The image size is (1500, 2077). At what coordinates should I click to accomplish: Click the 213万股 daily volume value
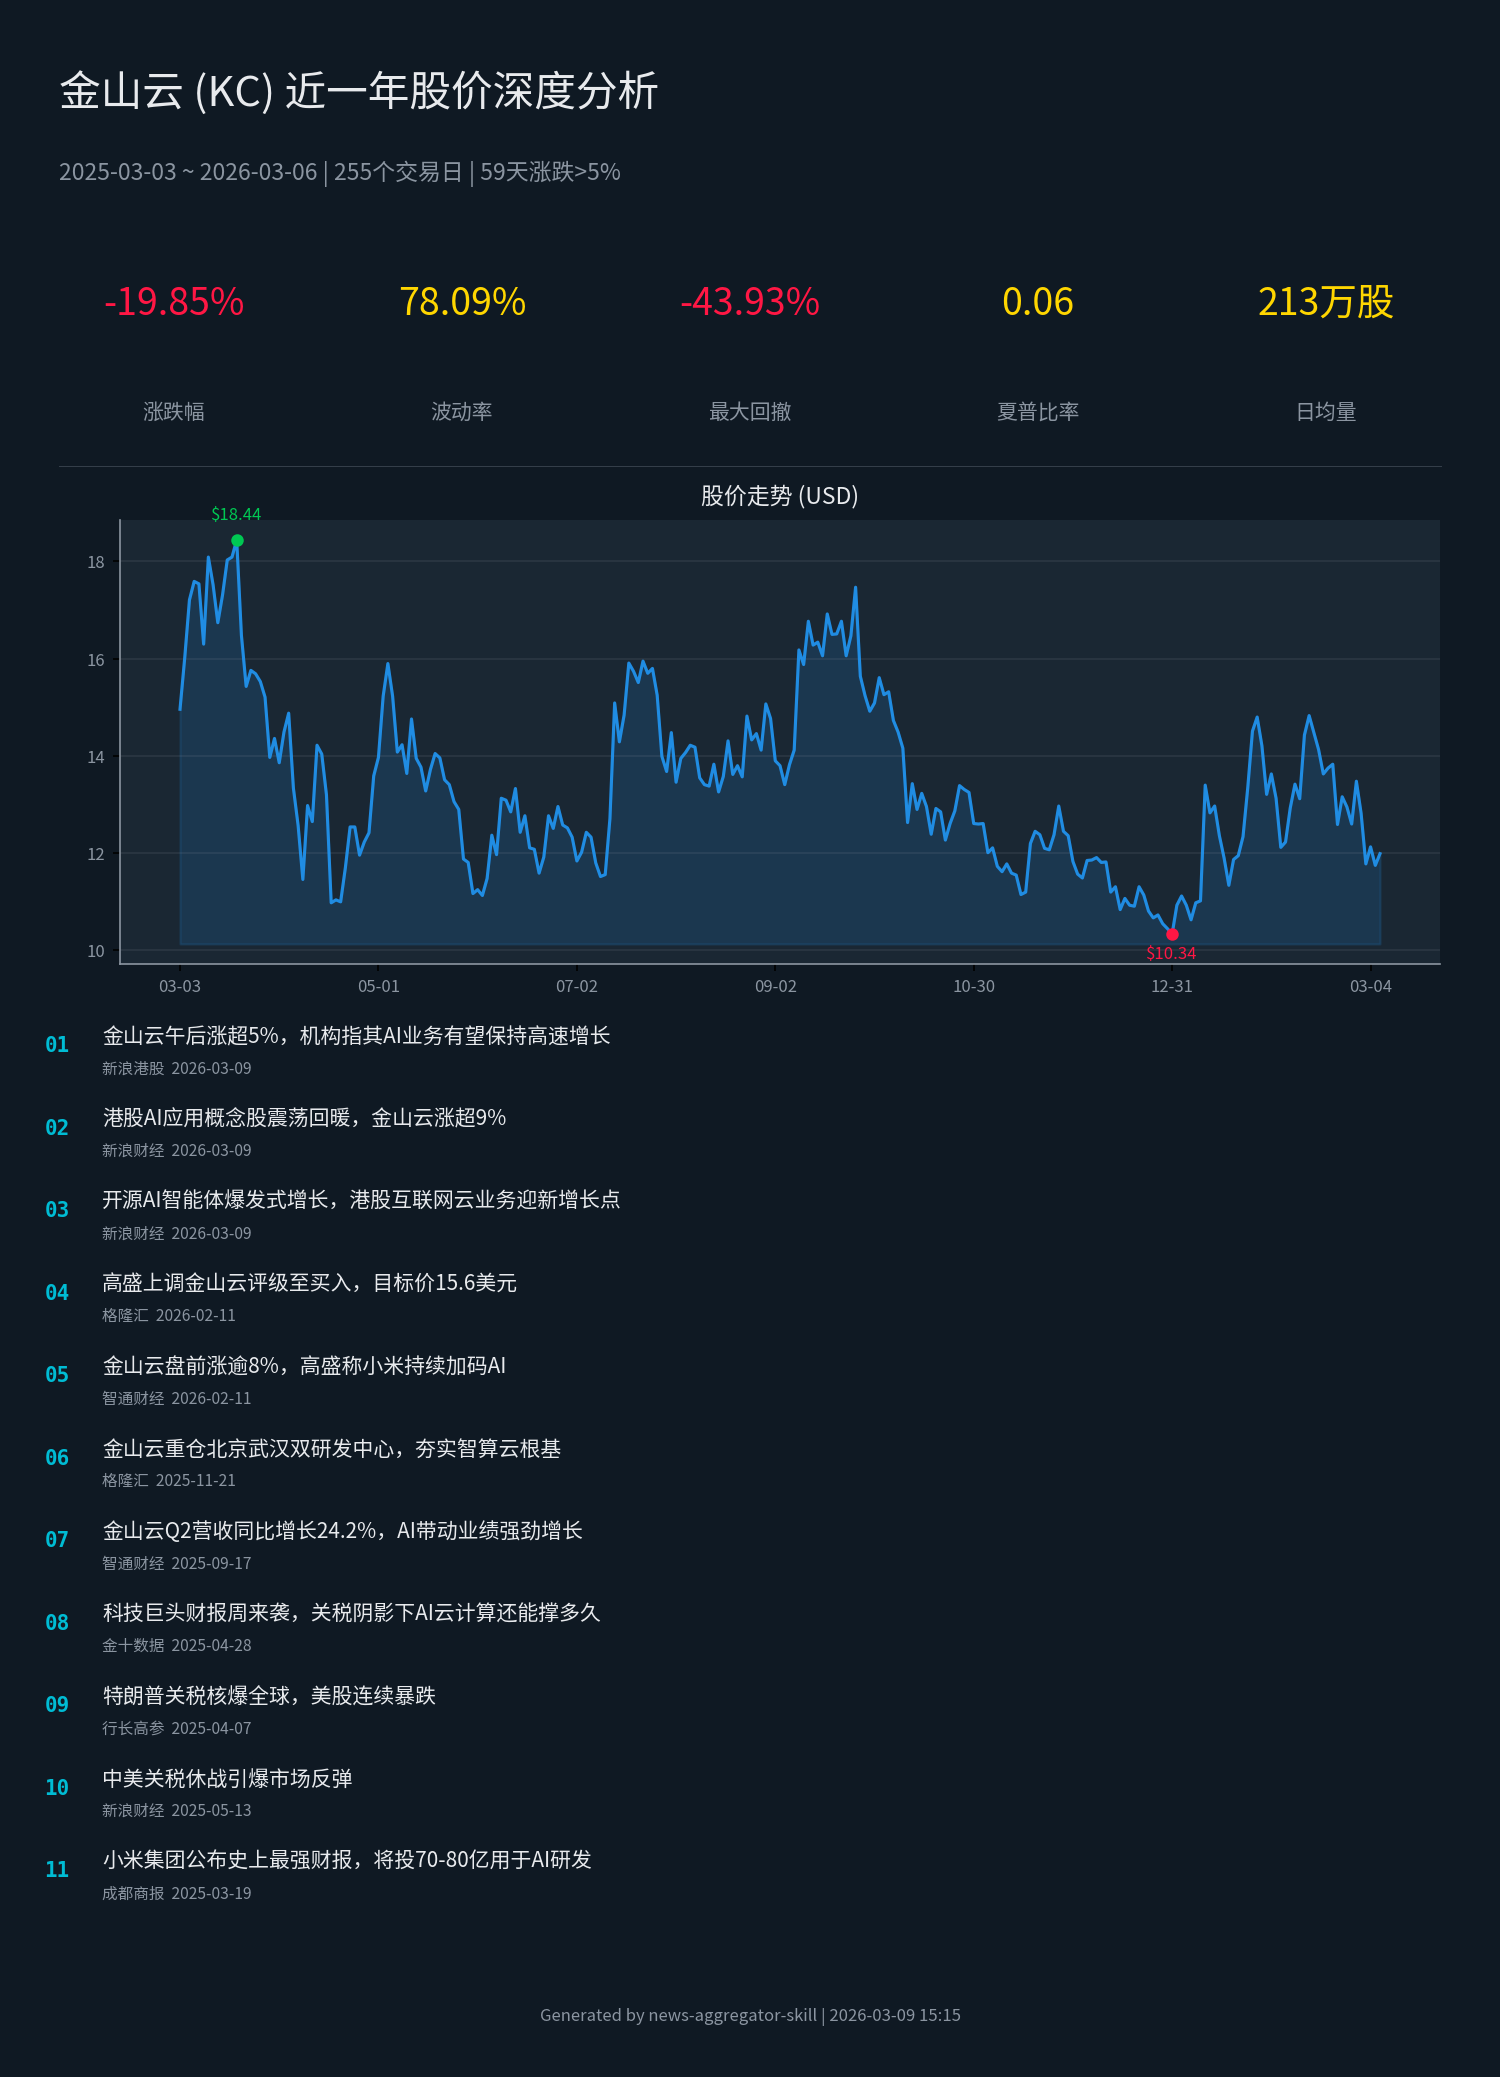pyautogui.click(x=1326, y=302)
